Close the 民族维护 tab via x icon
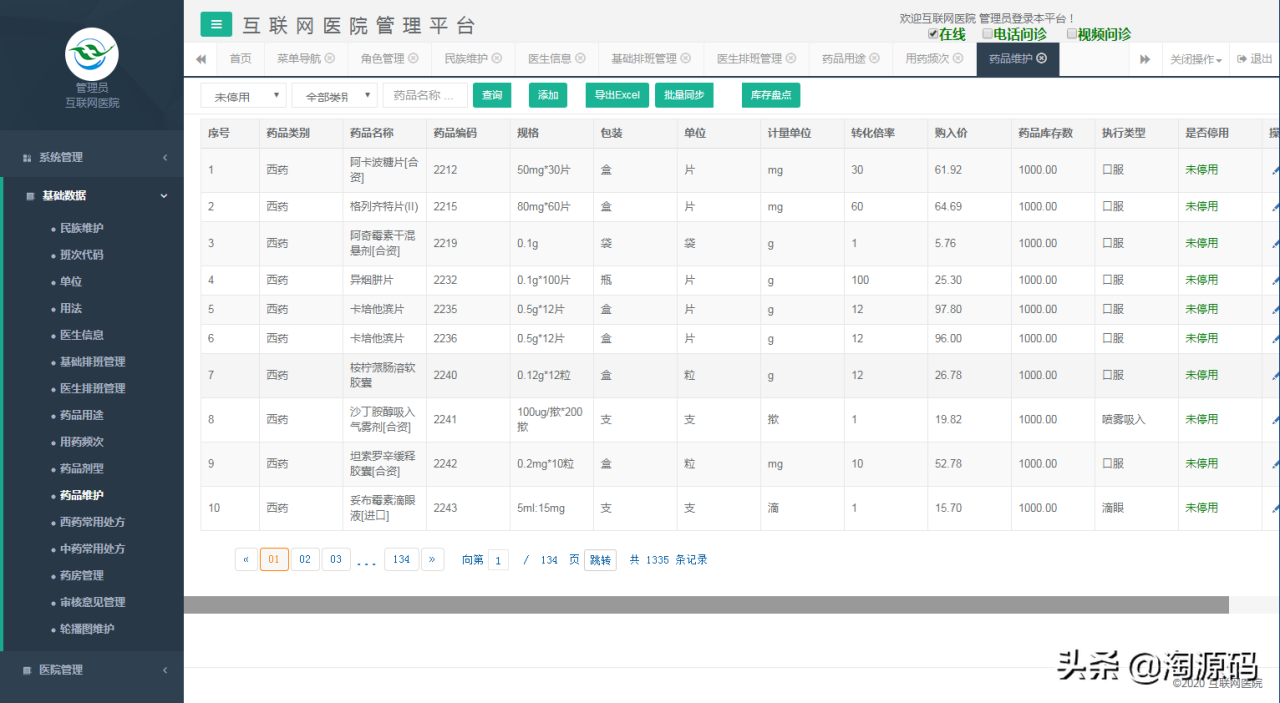 point(497,59)
